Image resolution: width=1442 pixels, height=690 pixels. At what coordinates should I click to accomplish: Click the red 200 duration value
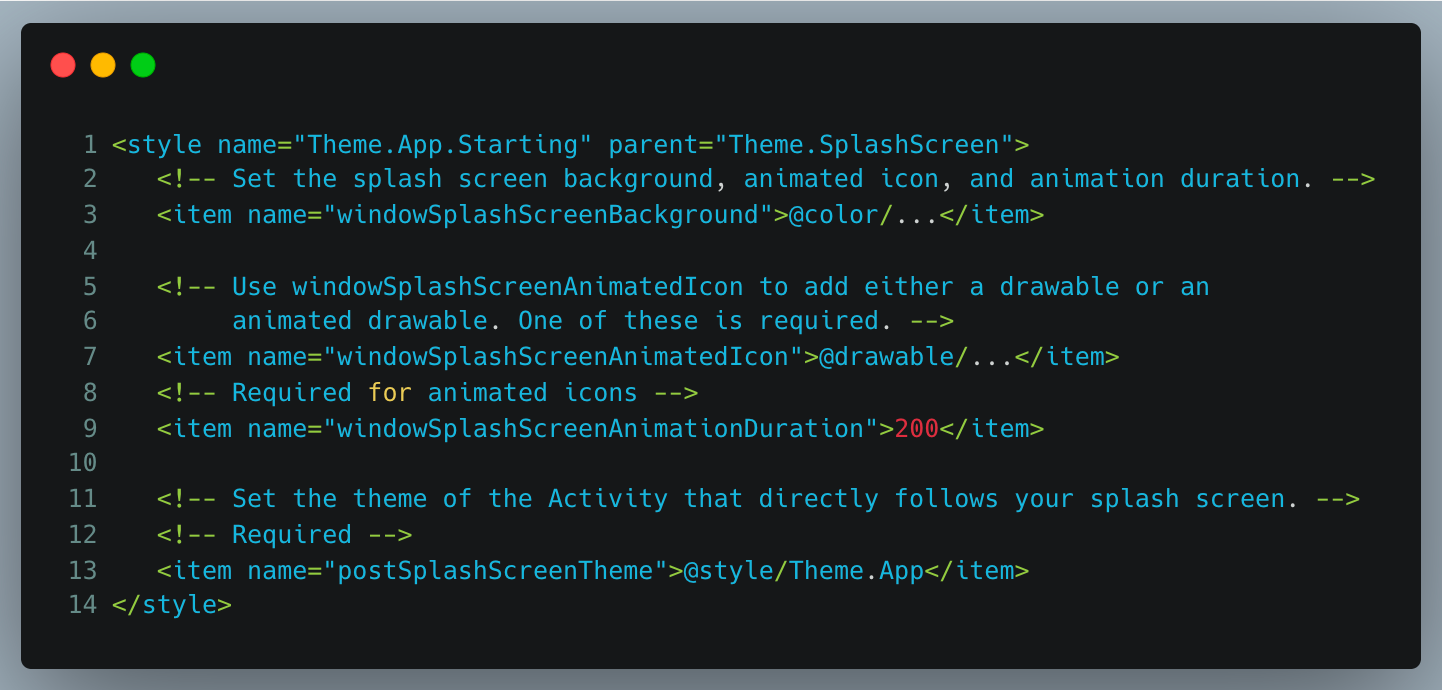917,428
